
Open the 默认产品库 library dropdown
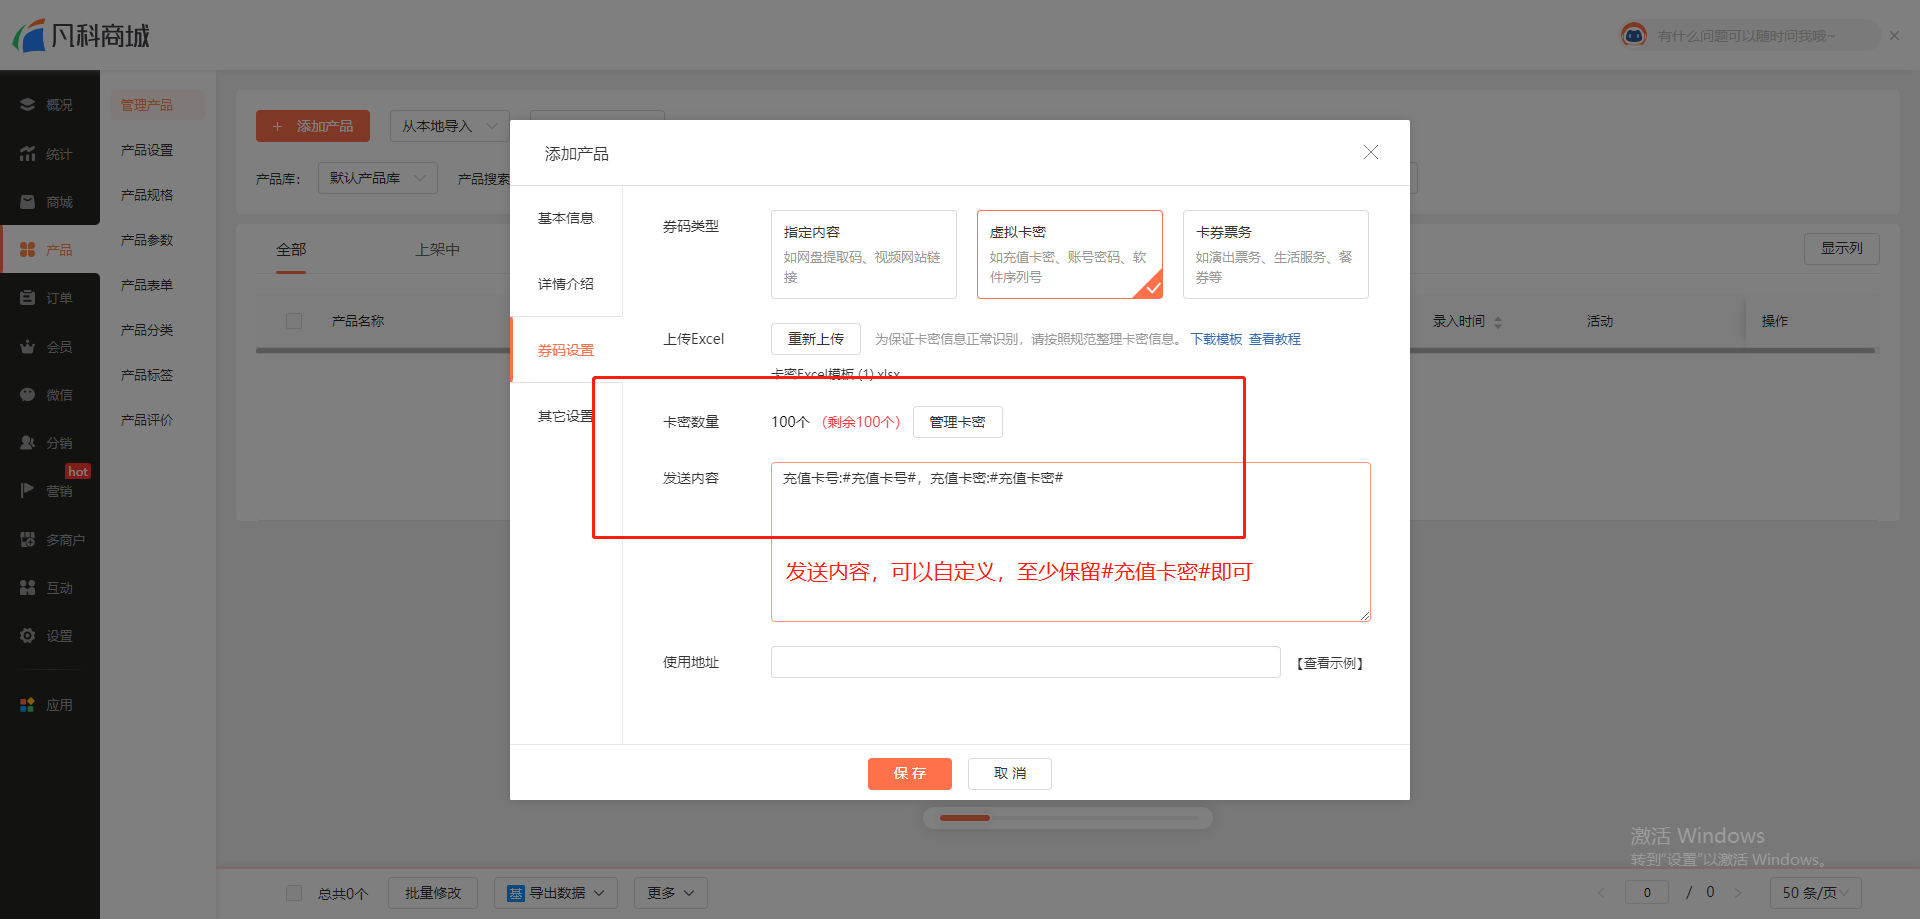[378, 178]
